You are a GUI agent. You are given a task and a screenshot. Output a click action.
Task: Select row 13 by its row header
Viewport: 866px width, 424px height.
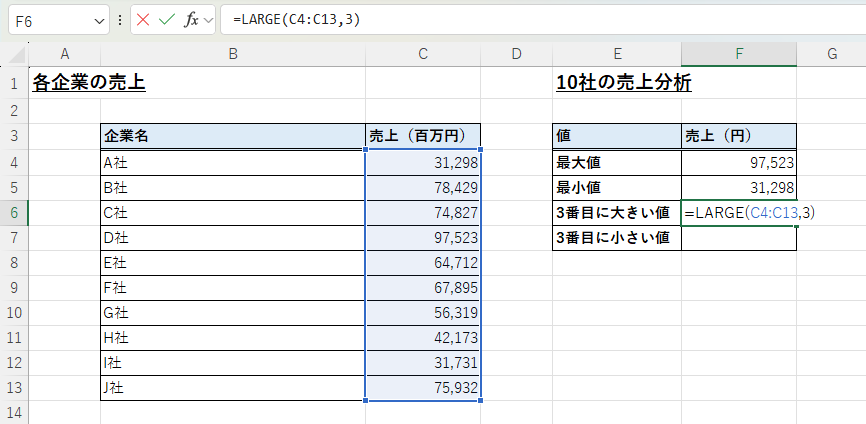15,388
